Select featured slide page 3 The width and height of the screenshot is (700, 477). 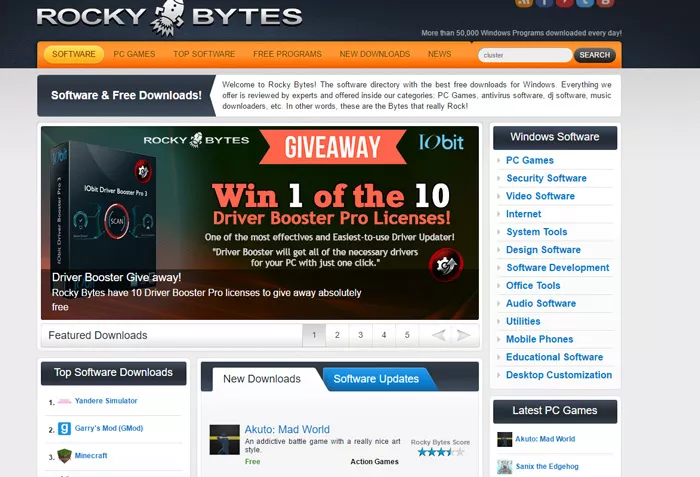coord(360,335)
